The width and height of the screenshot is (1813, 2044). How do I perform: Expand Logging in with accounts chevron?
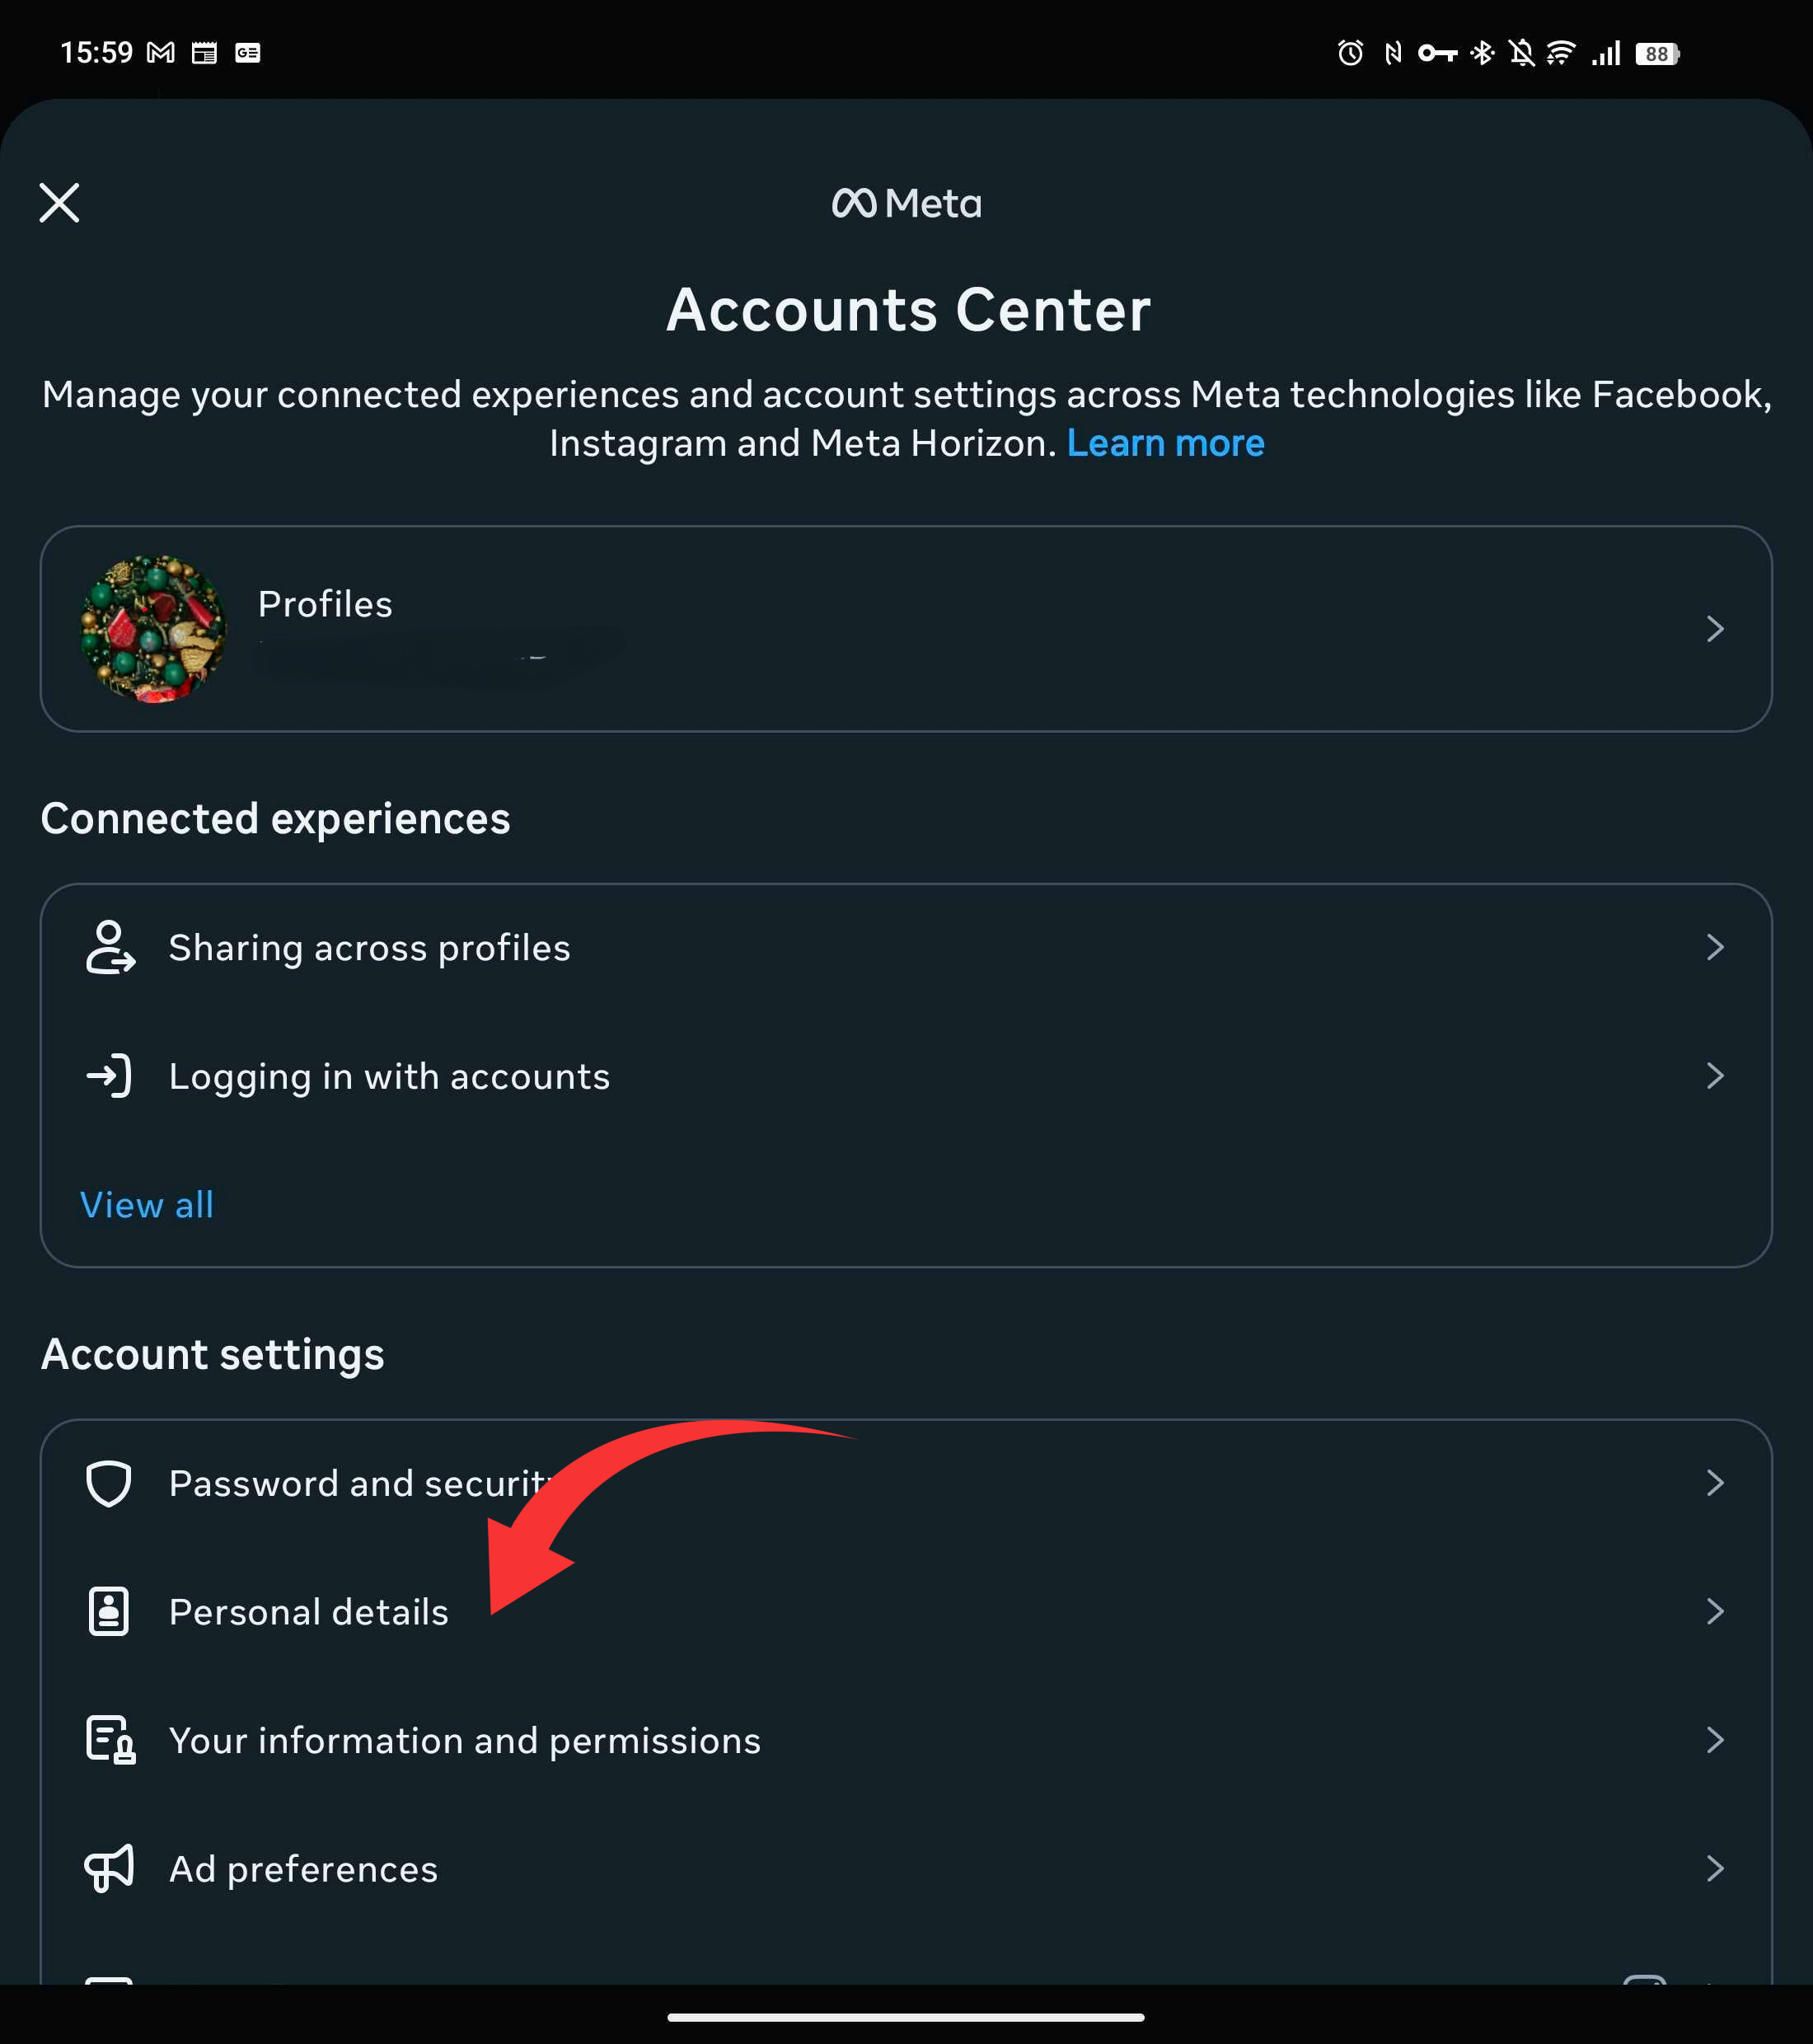click(x=1715, y=1076)
